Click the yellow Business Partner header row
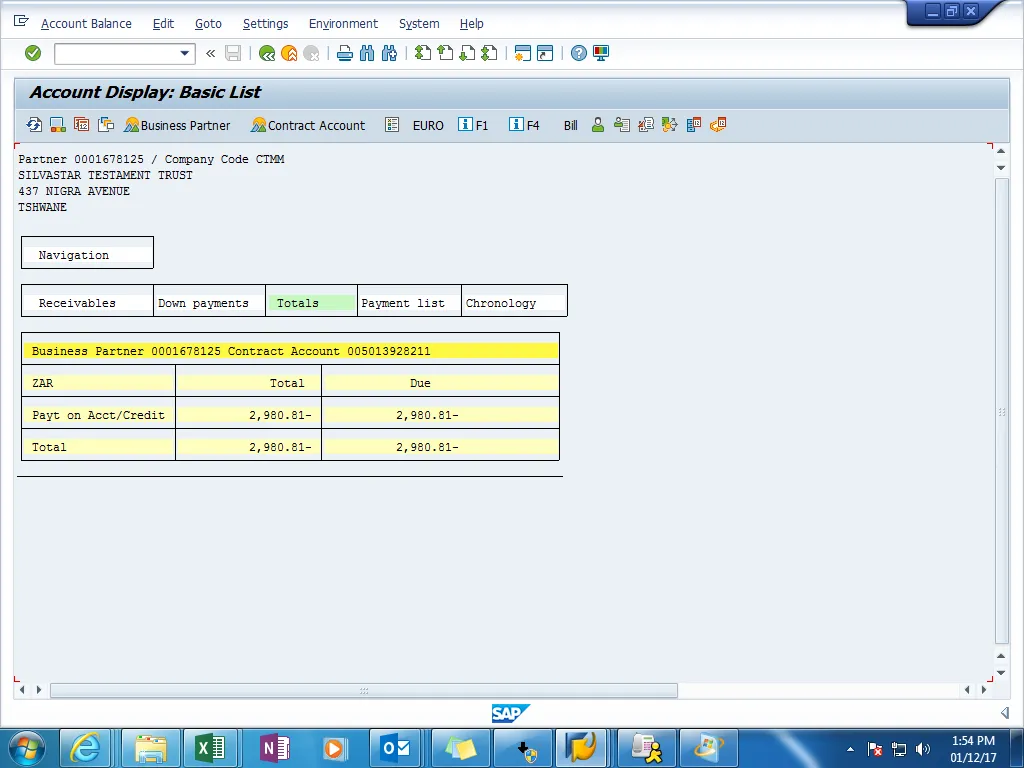Screen dimensions: 1024x768 point(291,351)
